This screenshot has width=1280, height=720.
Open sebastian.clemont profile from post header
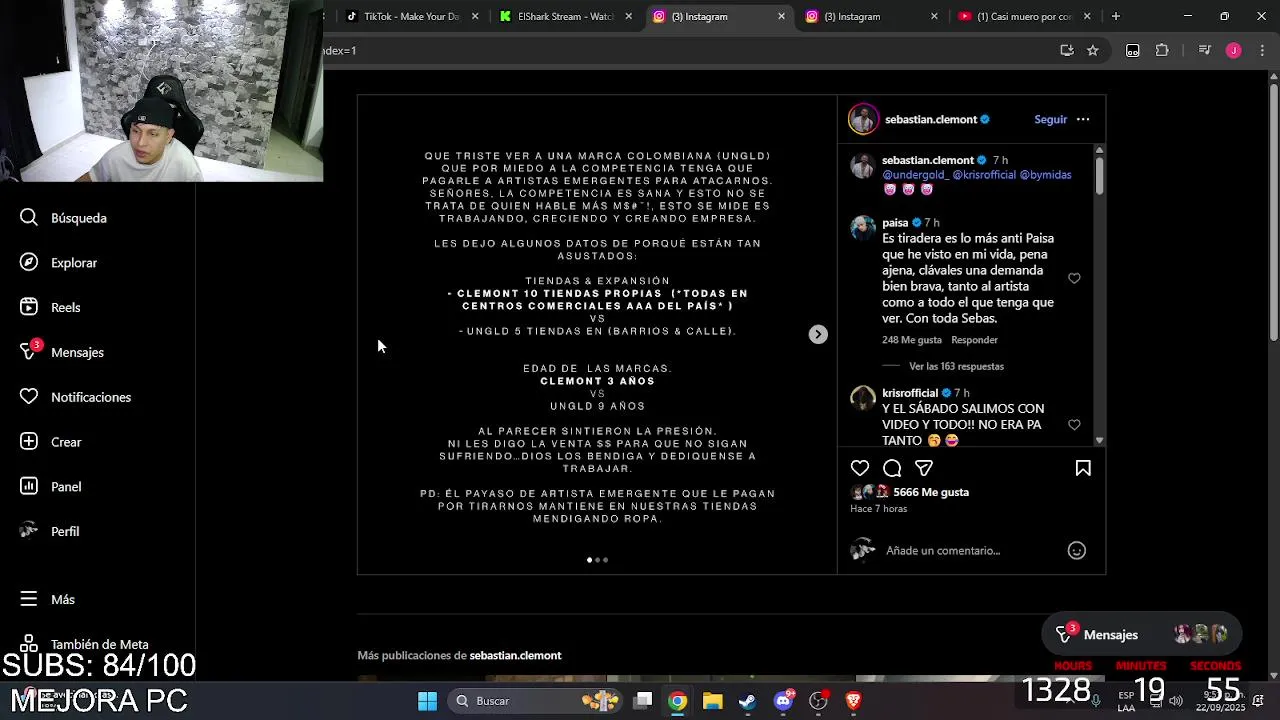[x=931, y=119]
